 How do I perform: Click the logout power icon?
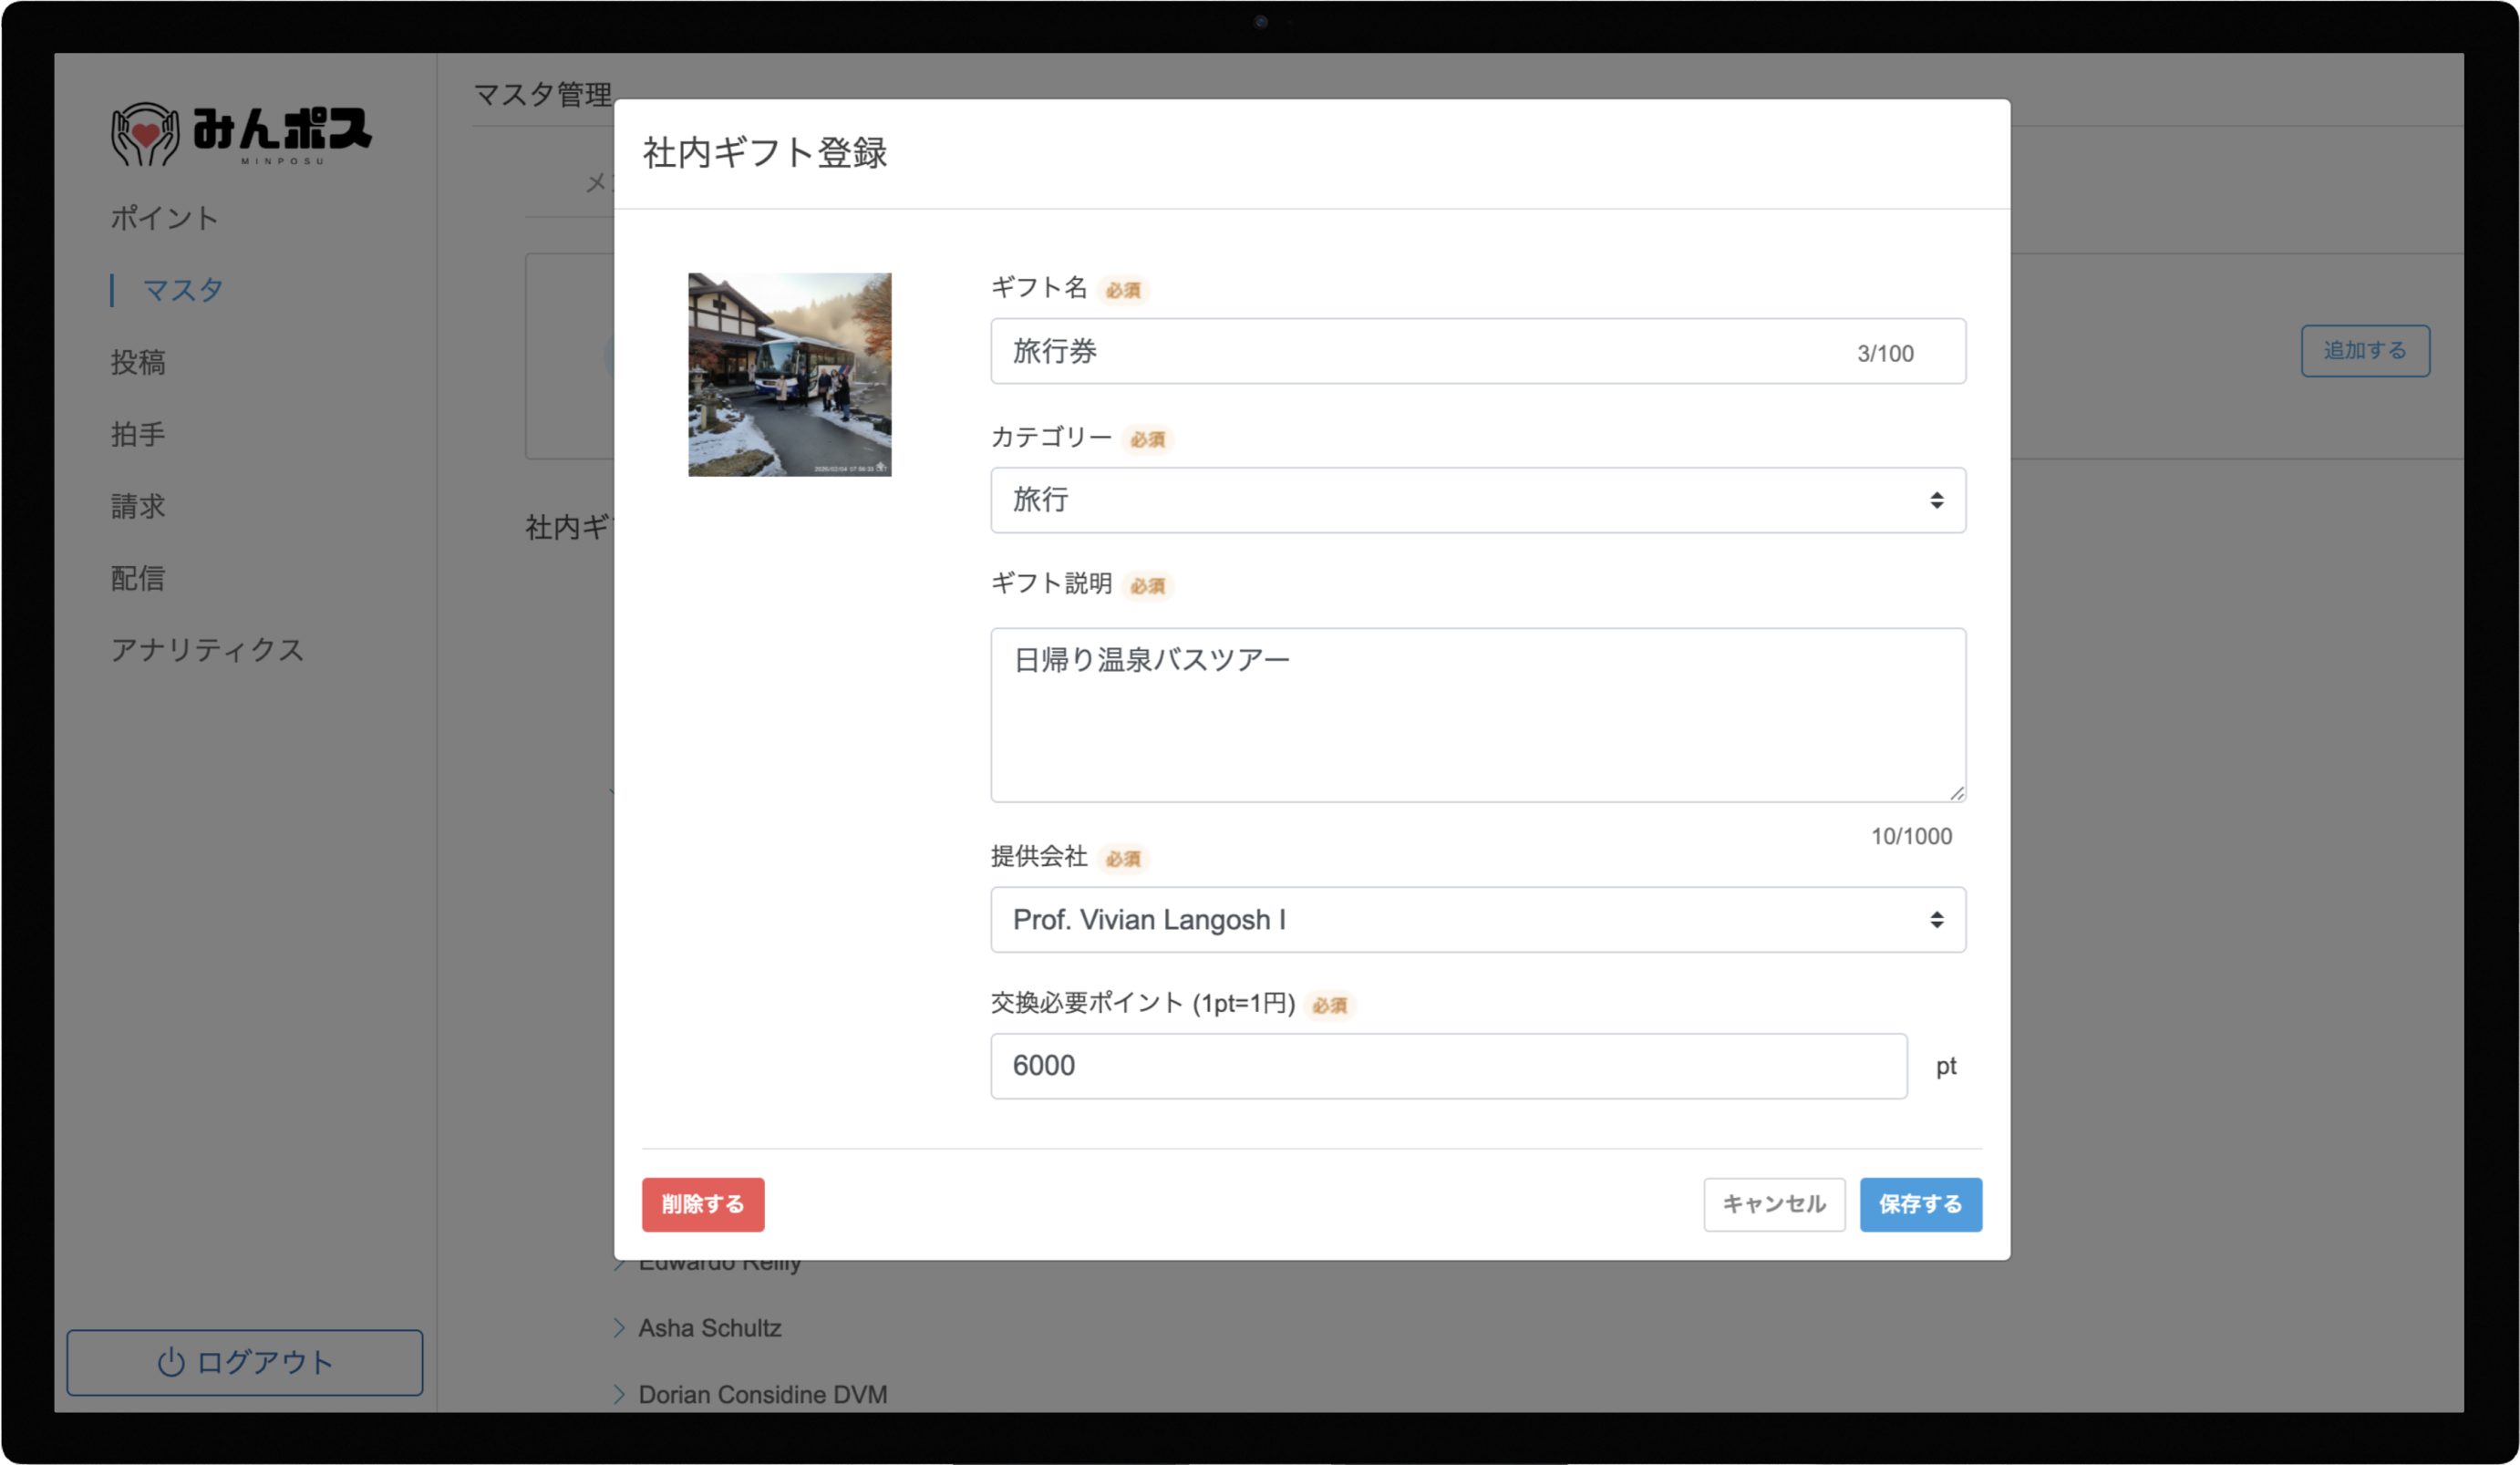(x=171, y=1362)
